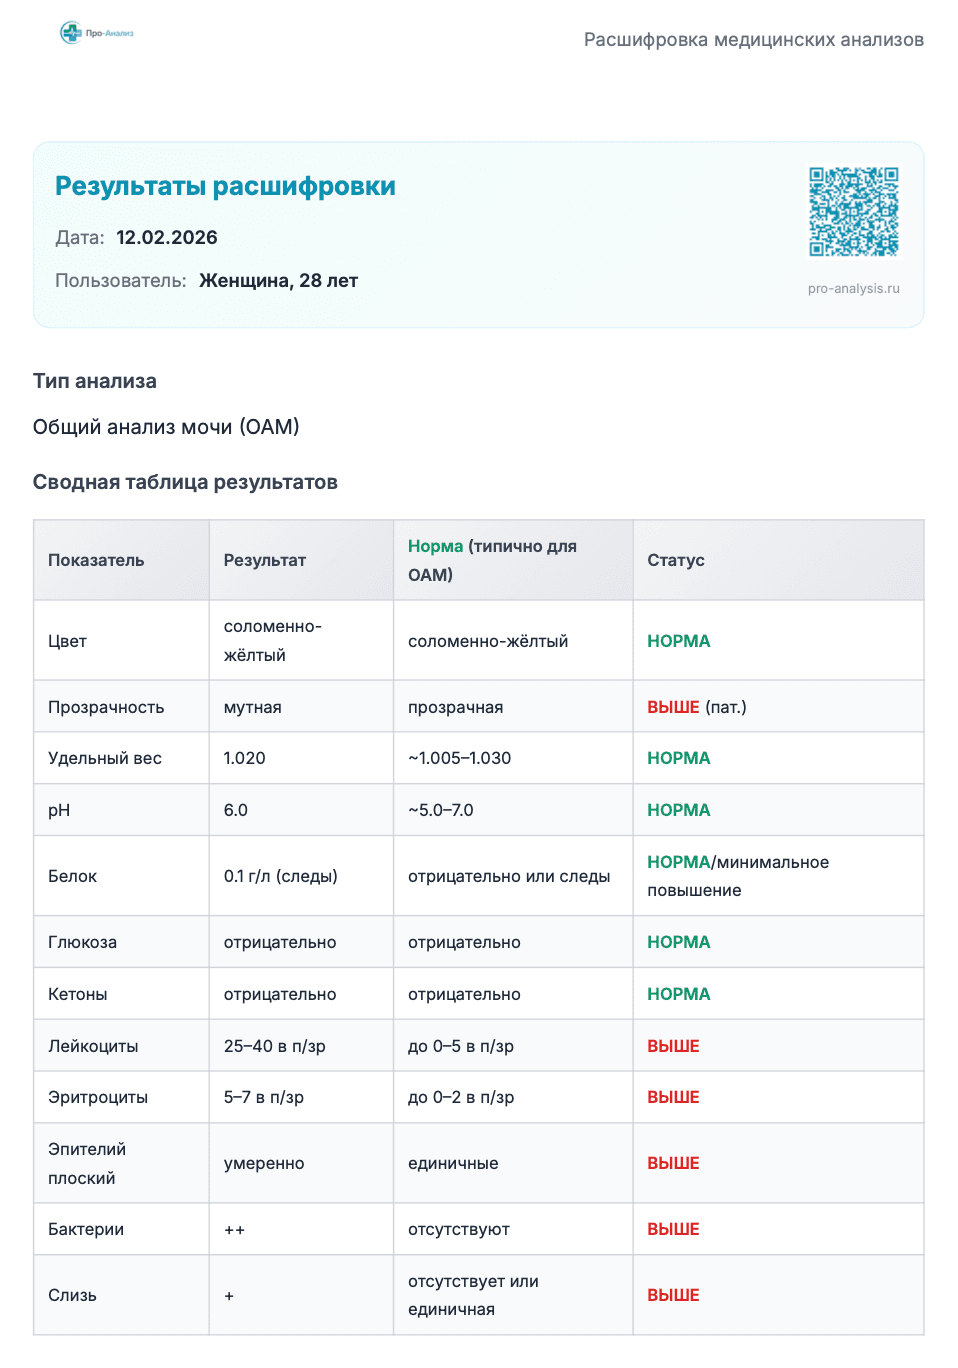The width and height of the screenshot is (958, 1368).
Task: Click the 'Показатель' column header
Action: pos(96,560)
